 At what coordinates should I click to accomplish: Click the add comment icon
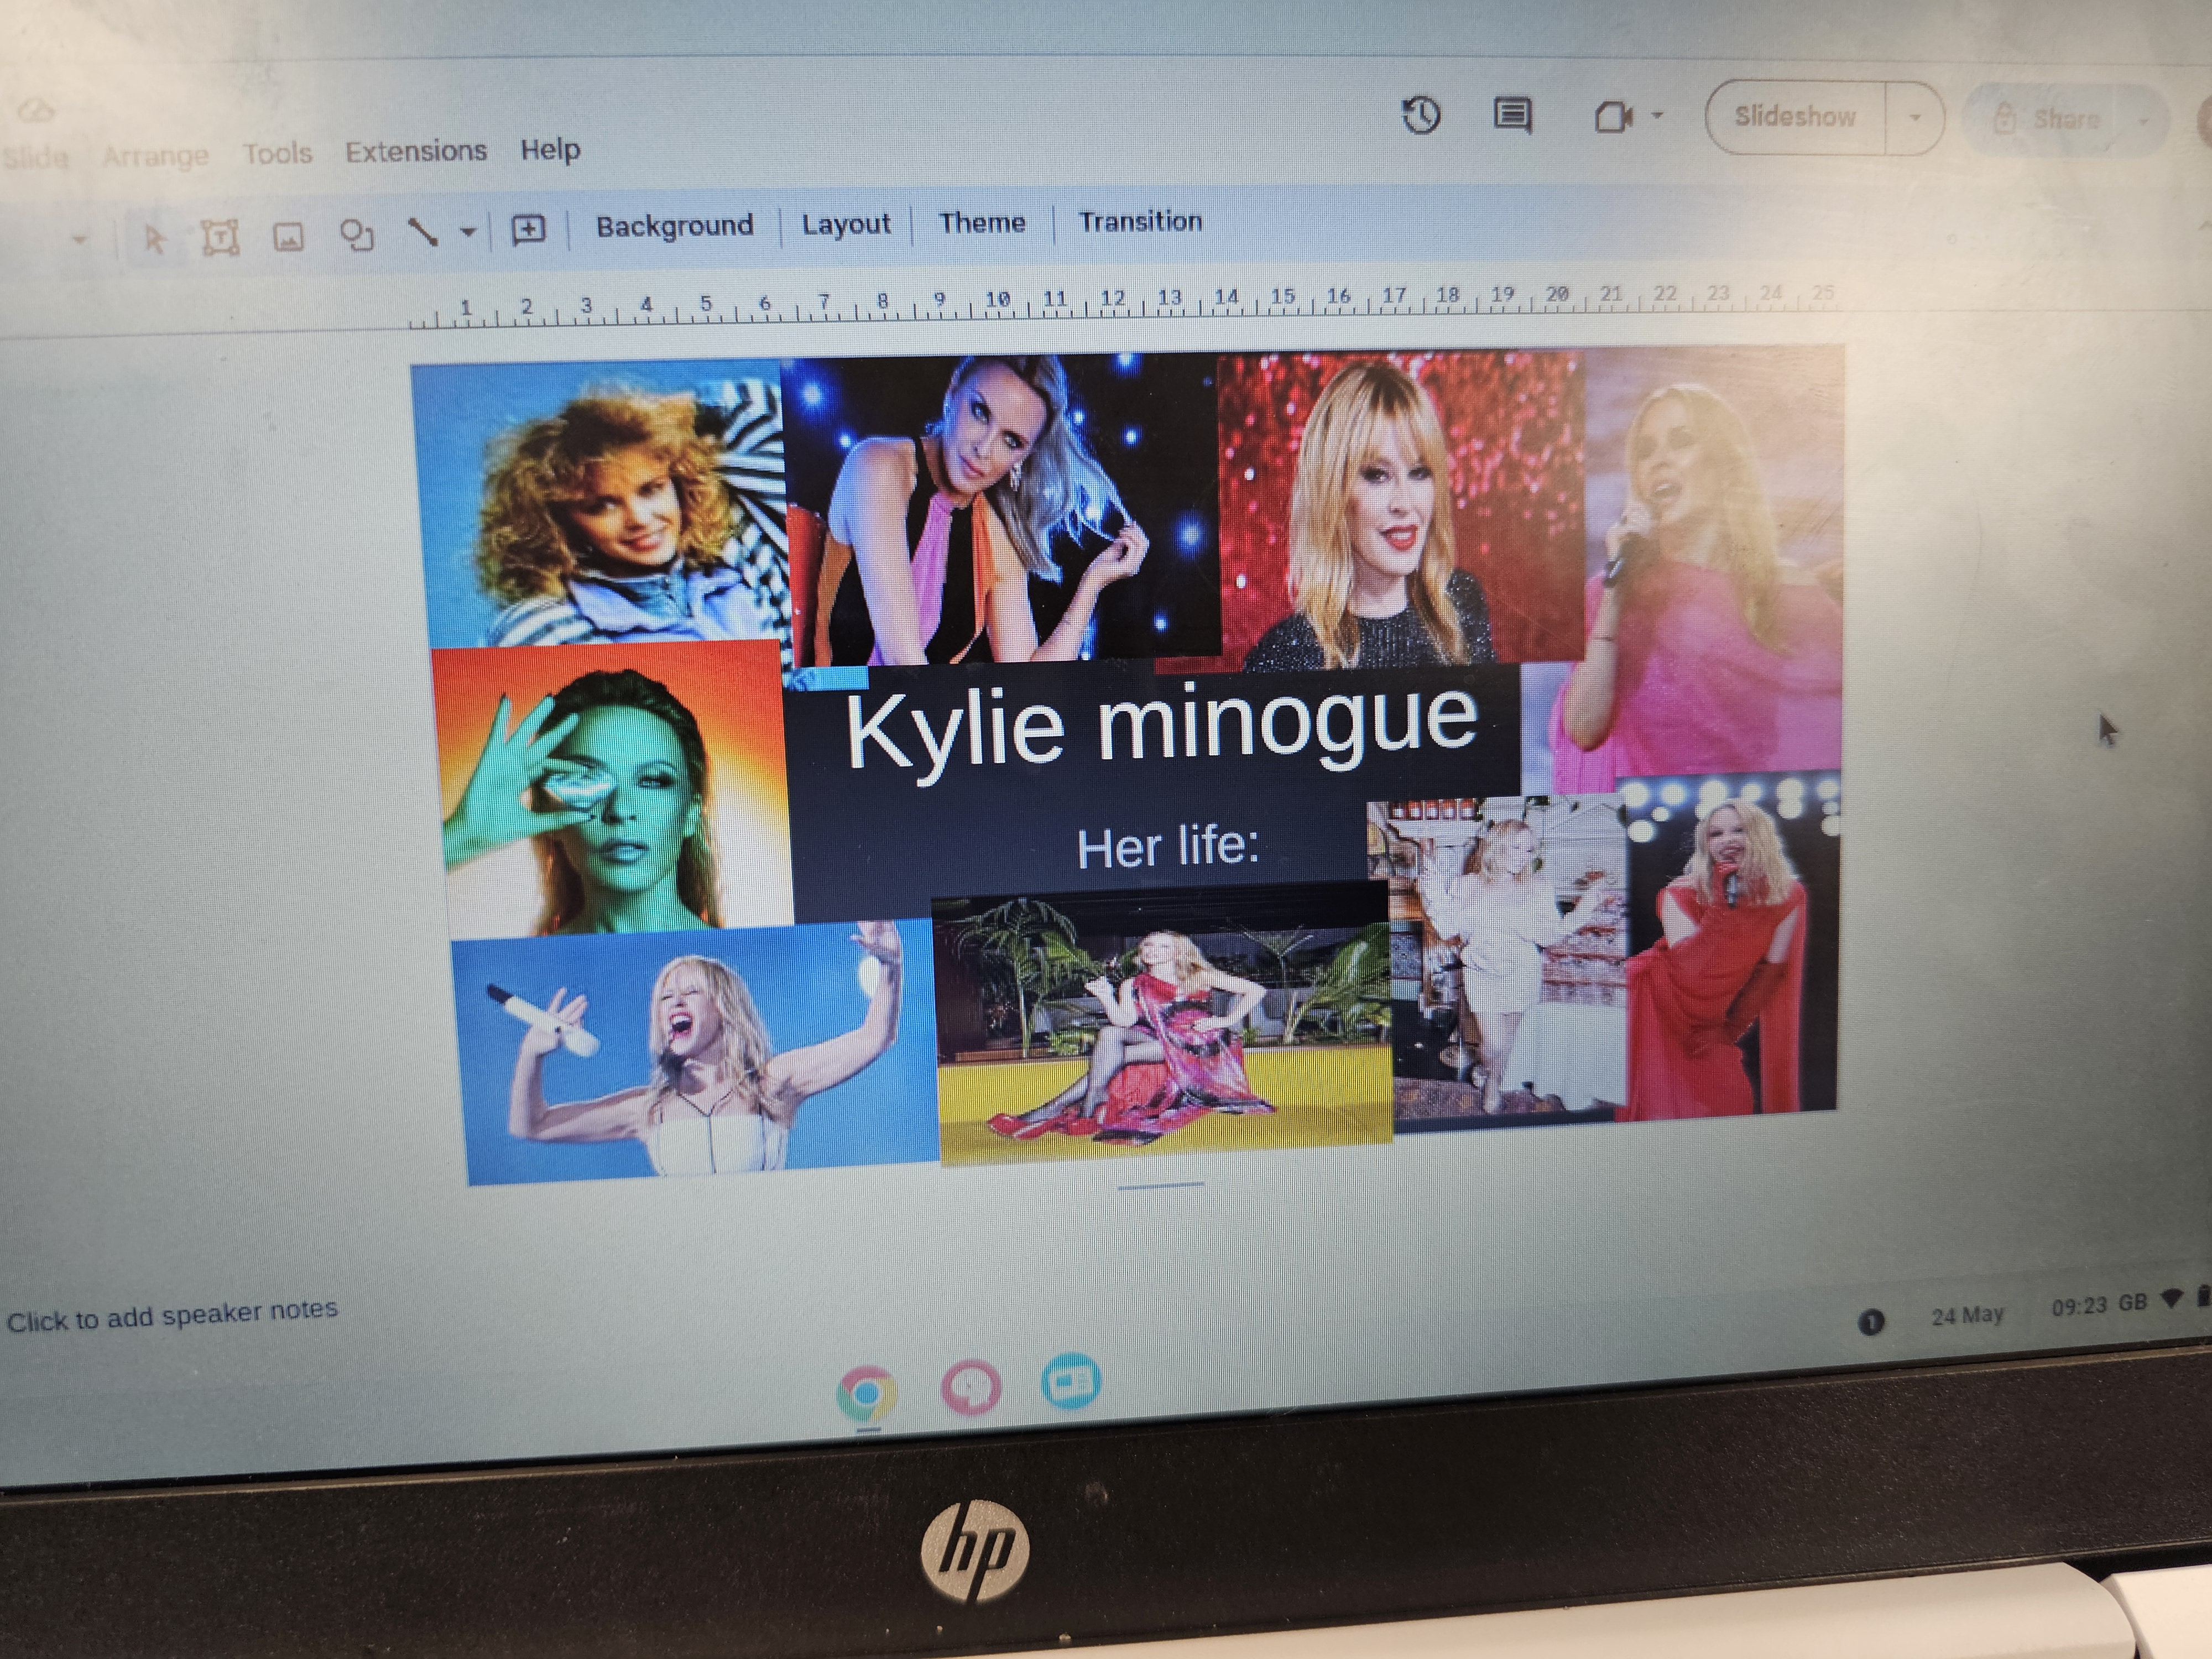click(528, 230)
